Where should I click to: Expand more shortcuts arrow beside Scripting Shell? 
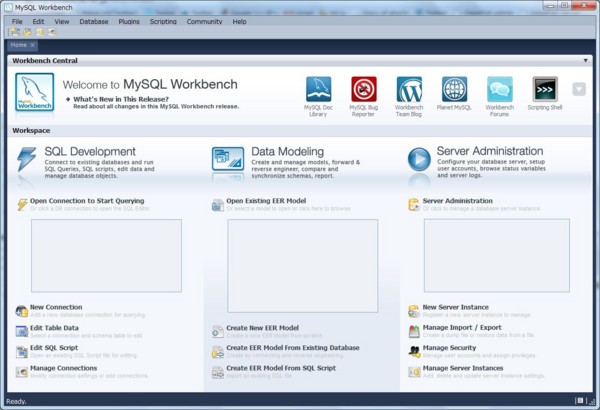click(x=579, y=89)
